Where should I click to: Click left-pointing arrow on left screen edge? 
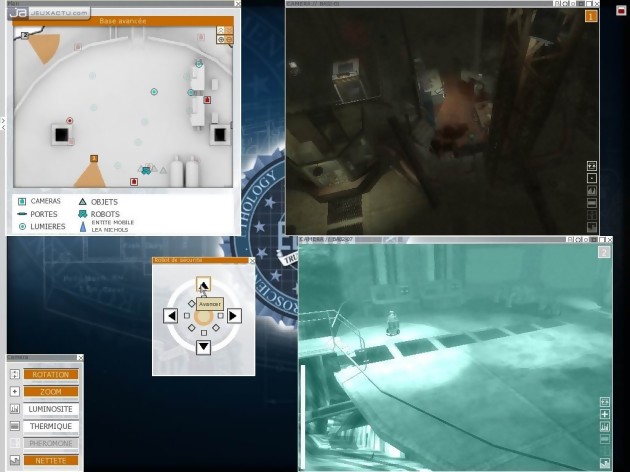click(3, 127)
